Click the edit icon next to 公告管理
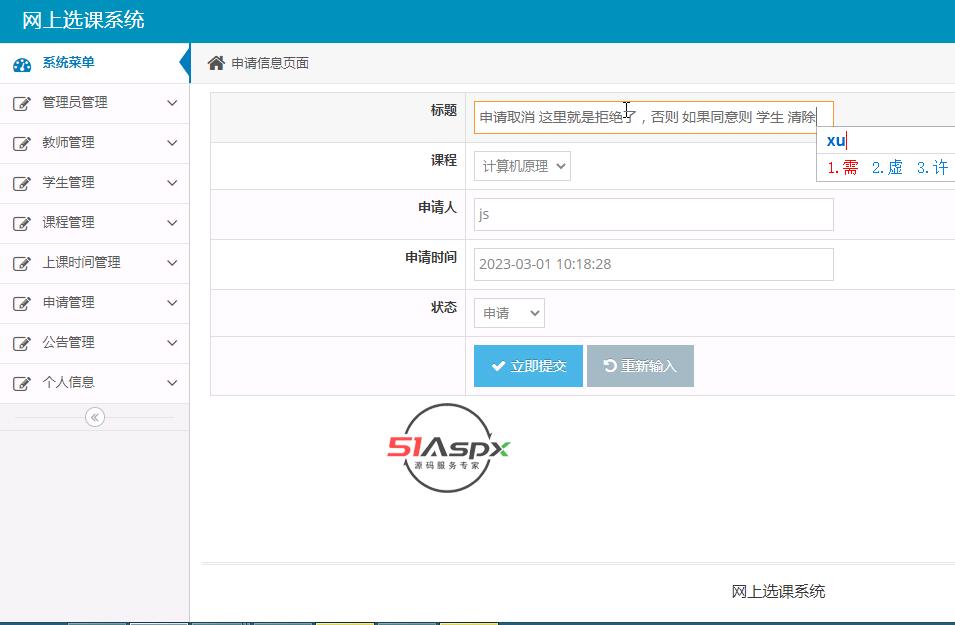The width and height of the screenshot is (955, 625). (x=22, y=344)
